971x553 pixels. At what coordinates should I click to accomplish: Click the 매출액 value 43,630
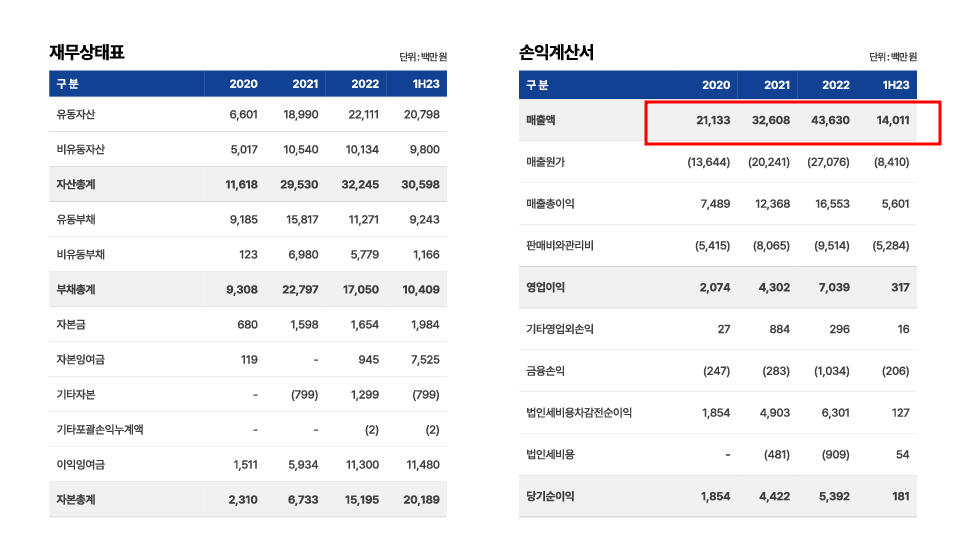[830, 120]
